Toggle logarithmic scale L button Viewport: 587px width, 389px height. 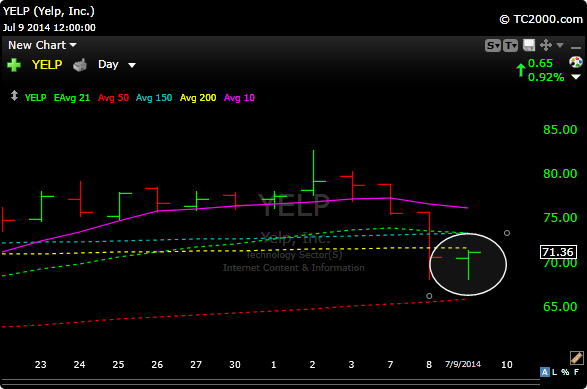(x=554, y=372)
